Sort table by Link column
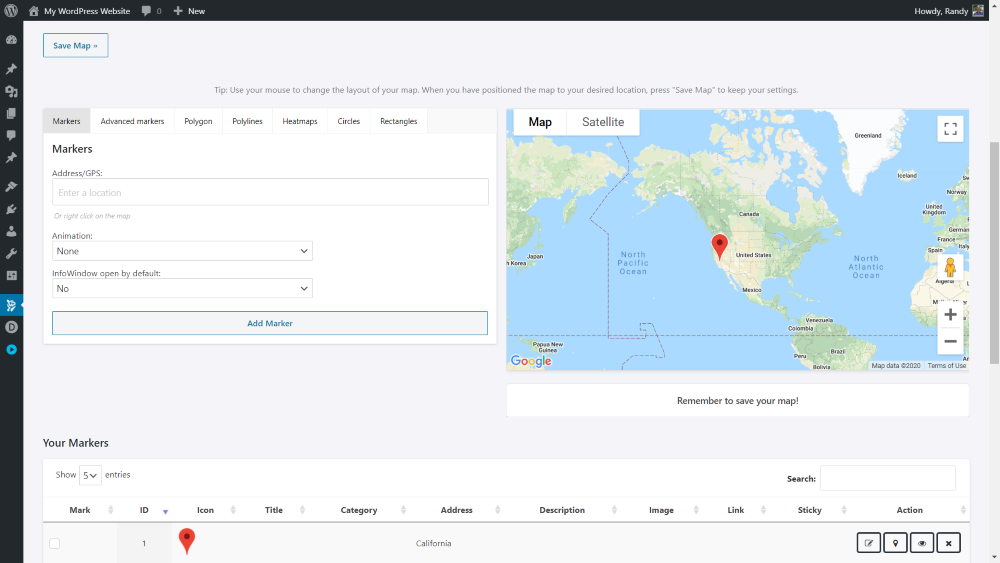 pos(735,510)
